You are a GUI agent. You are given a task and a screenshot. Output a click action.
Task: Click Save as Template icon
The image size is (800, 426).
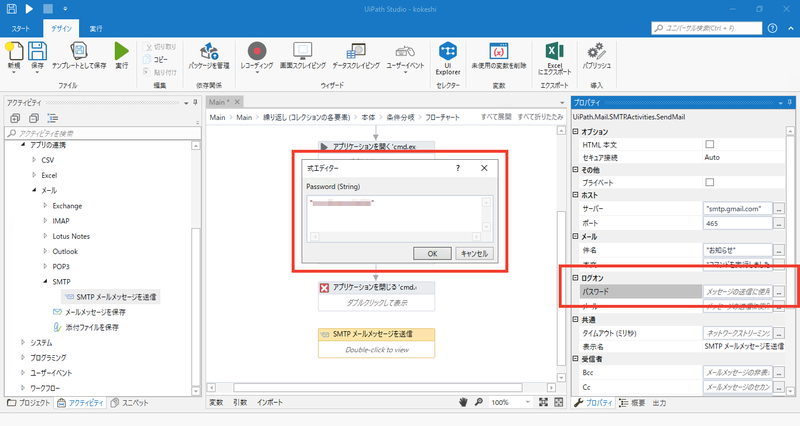point(79,52)
